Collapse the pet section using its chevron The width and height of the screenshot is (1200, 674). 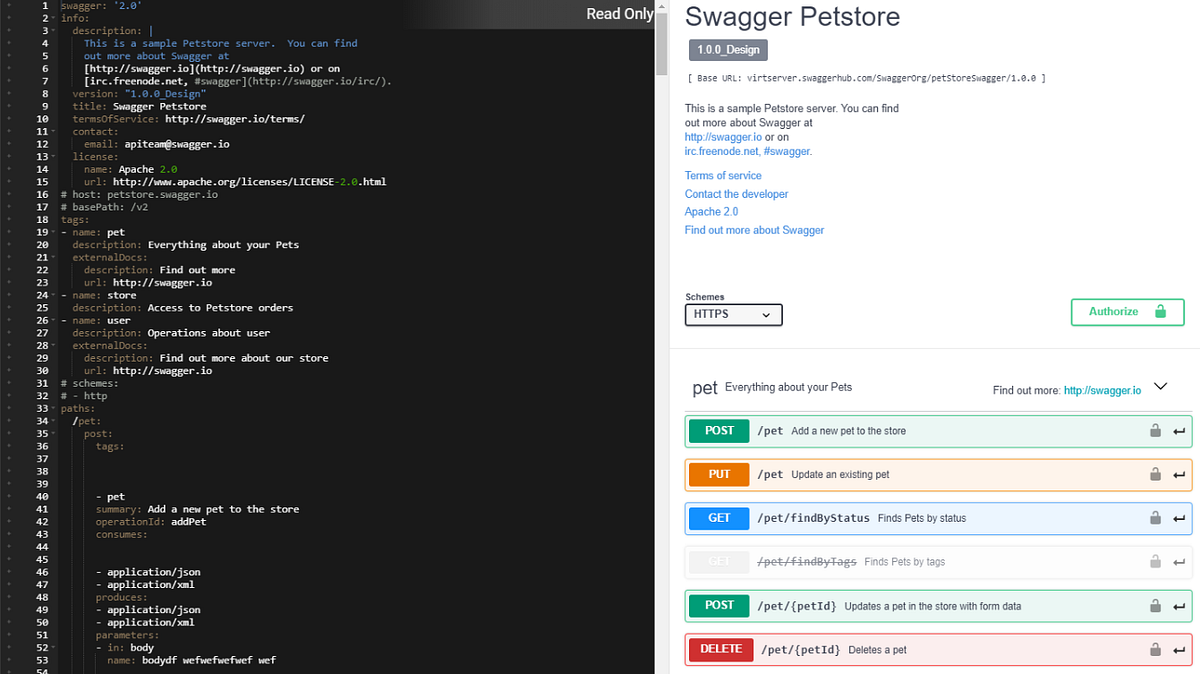click(1160, 385)
